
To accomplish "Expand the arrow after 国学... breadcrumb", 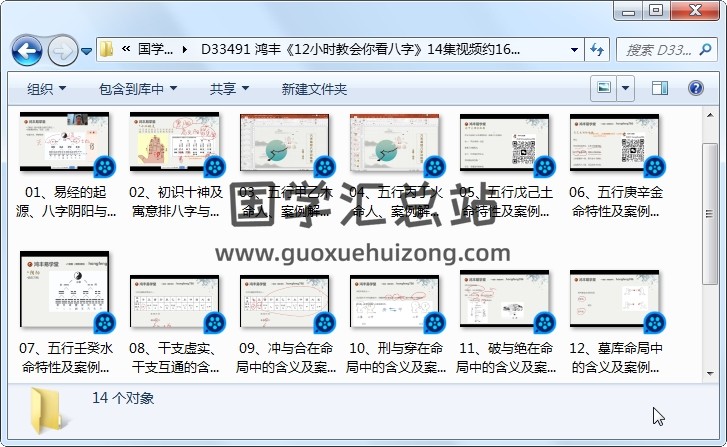I will point(185,49).
